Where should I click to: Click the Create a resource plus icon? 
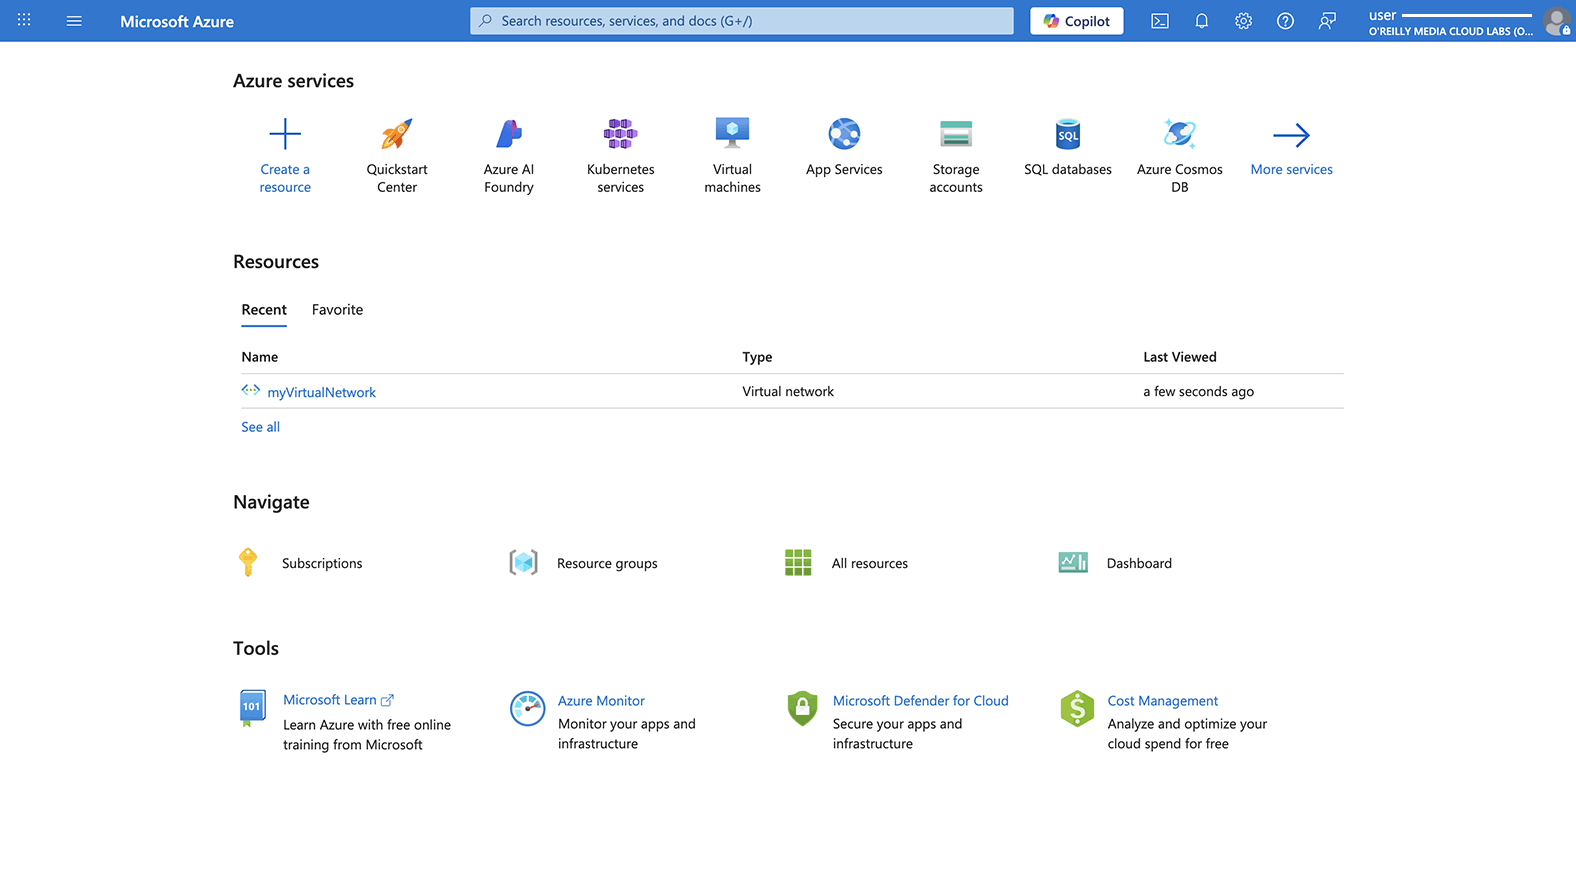point(285,134)
